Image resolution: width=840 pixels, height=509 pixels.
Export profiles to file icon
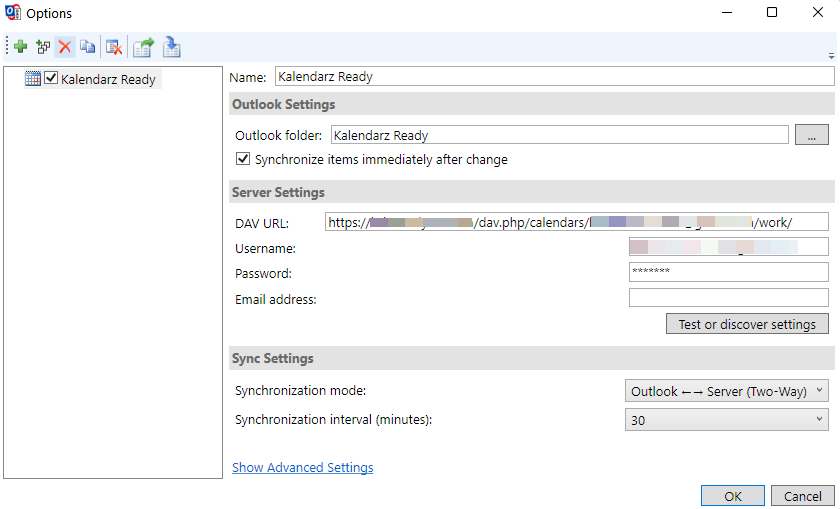pos(143,47)
